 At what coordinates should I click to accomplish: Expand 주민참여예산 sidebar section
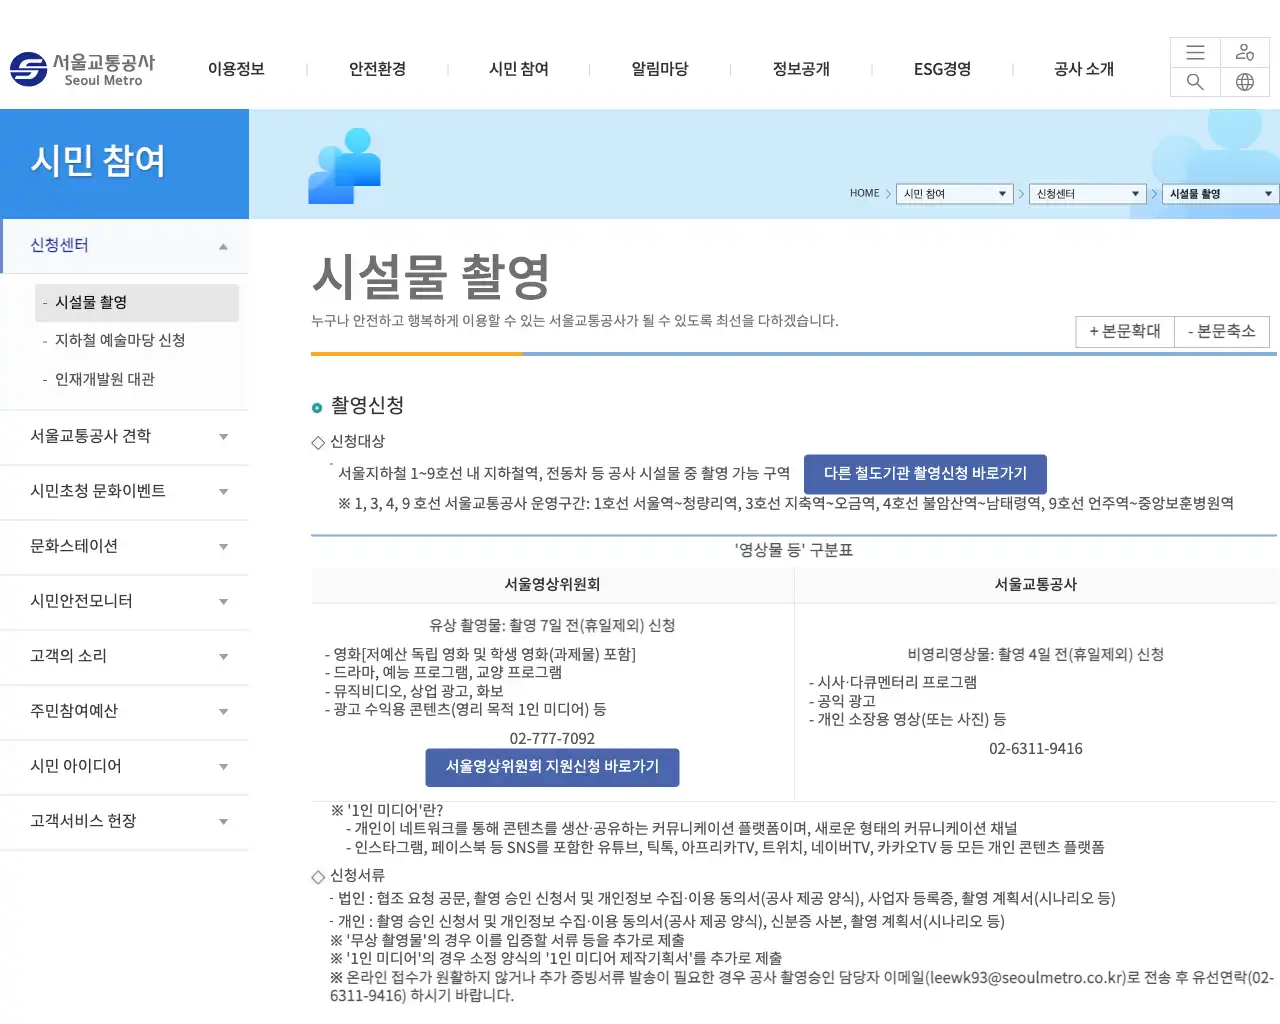[x=124, y=712]
